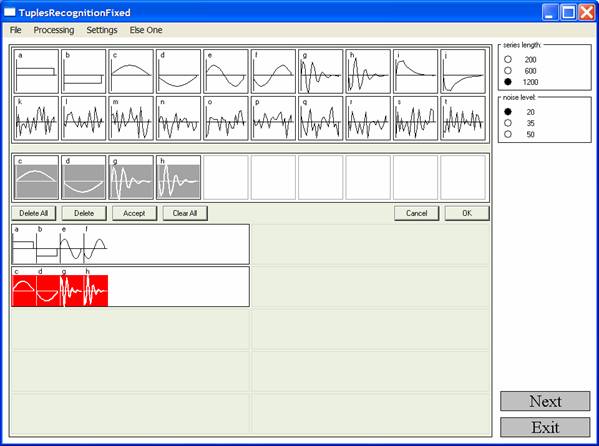Open the Else One menu
This screenshot has height=446, width=599.
pyautogui.click(x=146, y=30)
